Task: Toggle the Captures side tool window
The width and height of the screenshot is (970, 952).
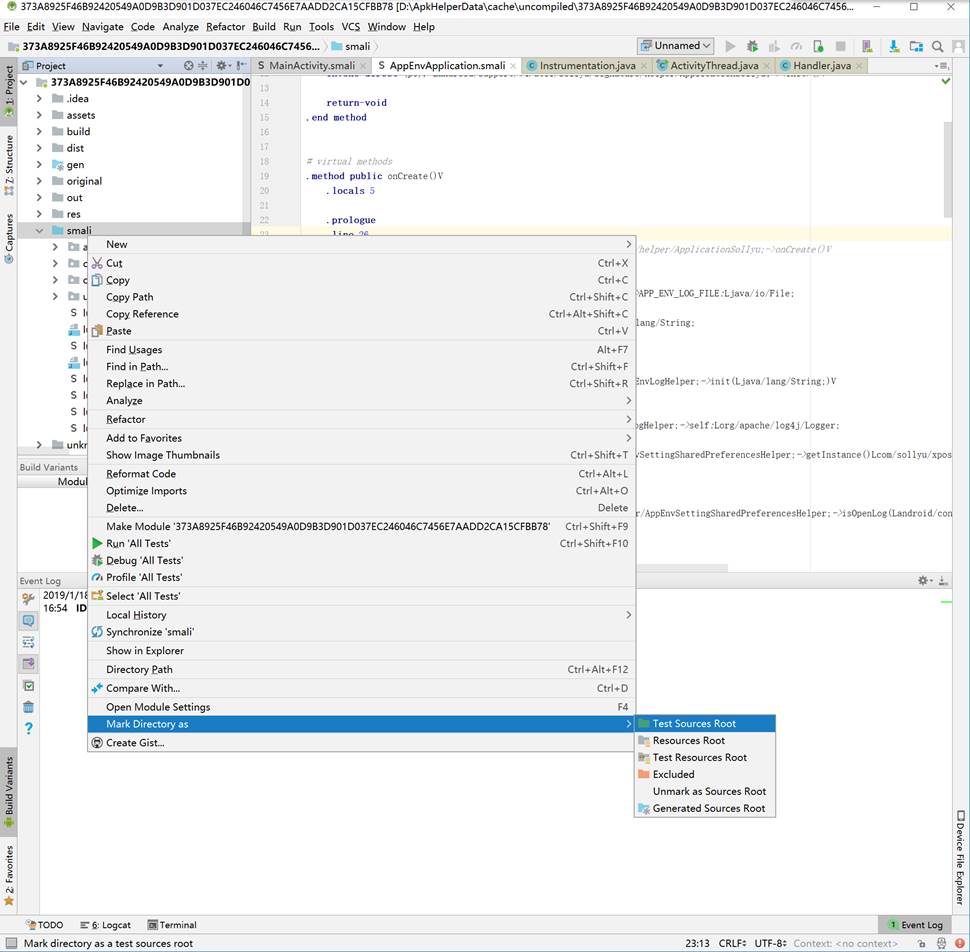Action: coord(9,238)
